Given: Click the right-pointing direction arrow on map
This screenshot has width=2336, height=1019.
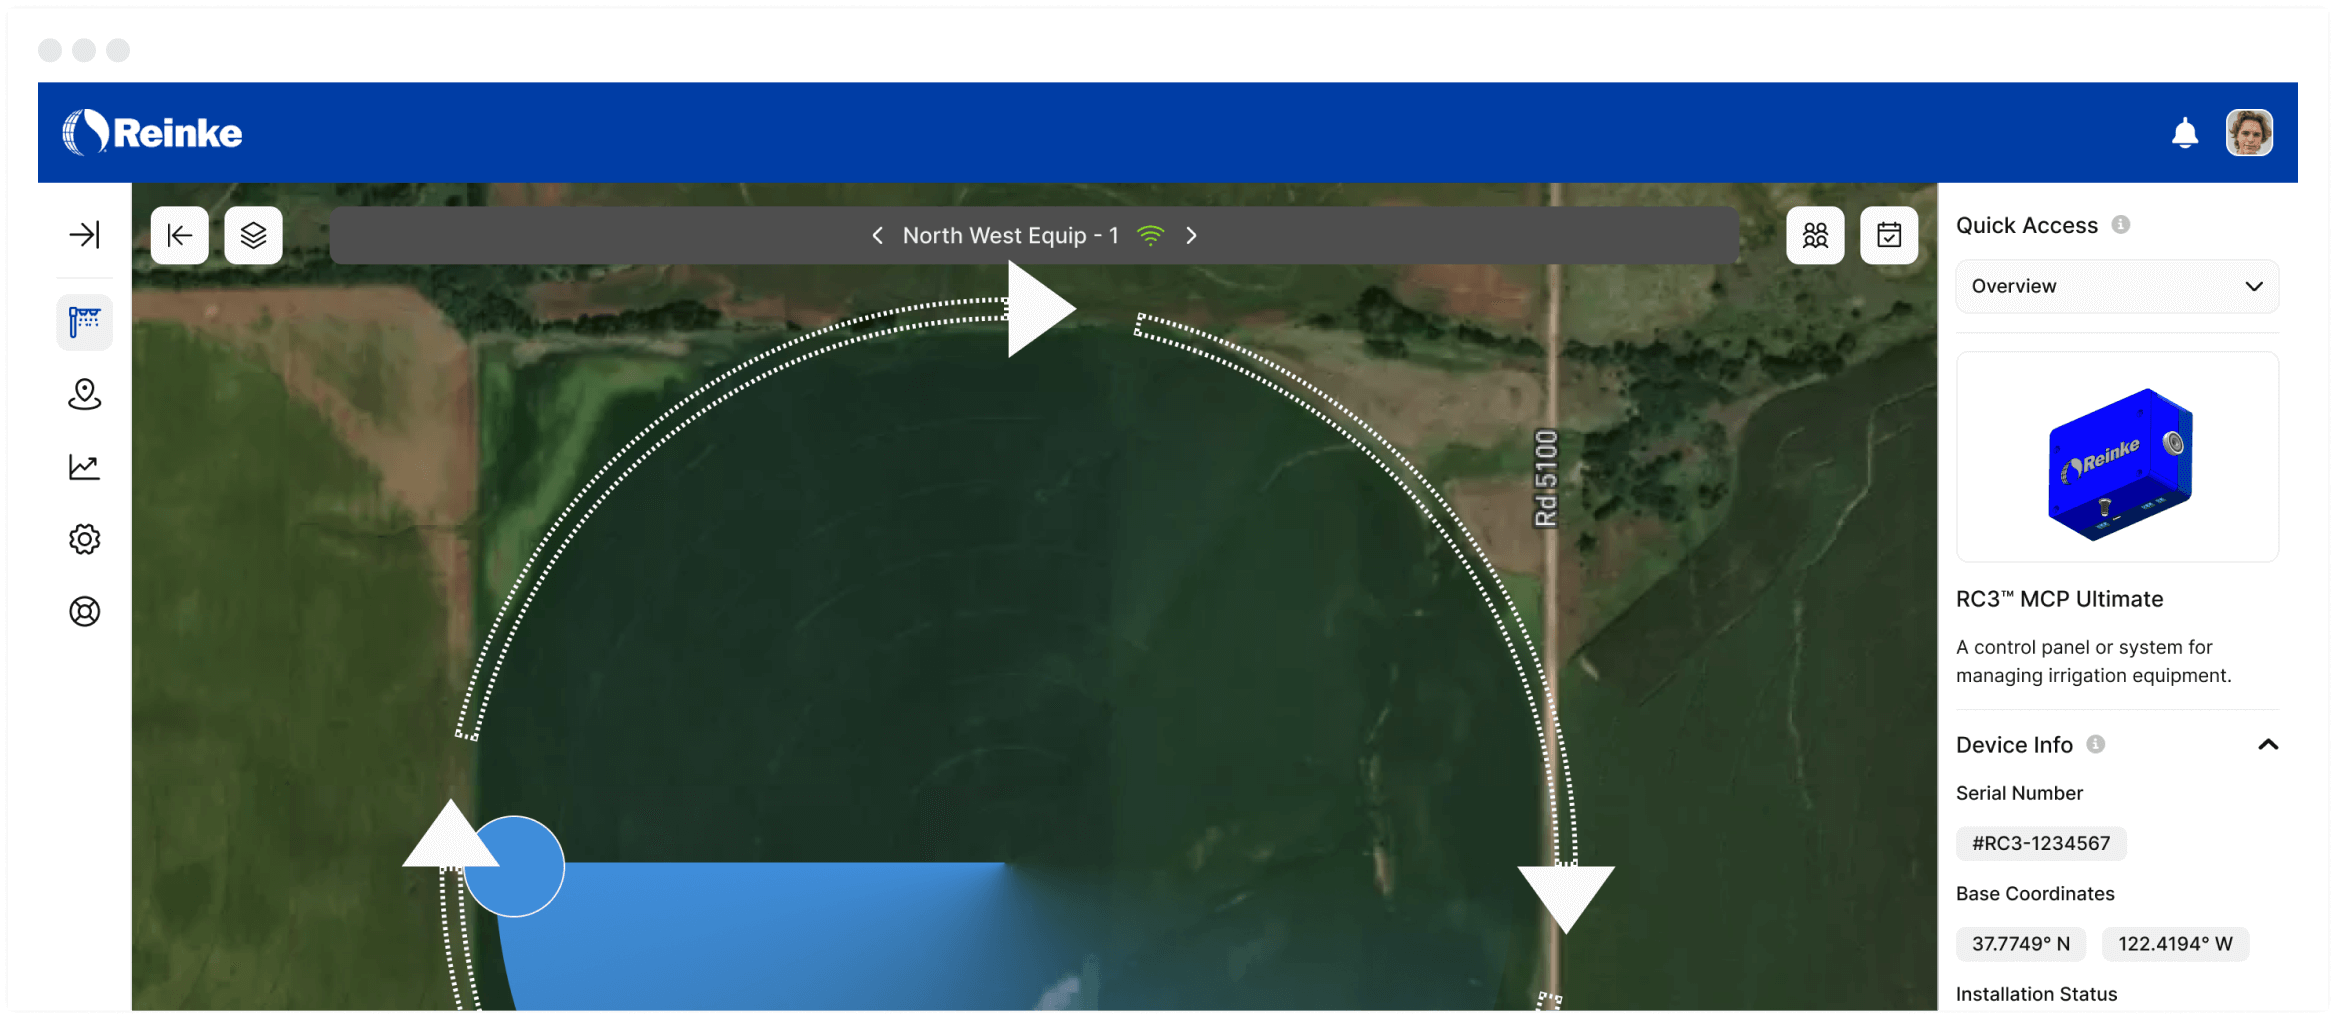Looking at the screenshot, I should 1040,308.
